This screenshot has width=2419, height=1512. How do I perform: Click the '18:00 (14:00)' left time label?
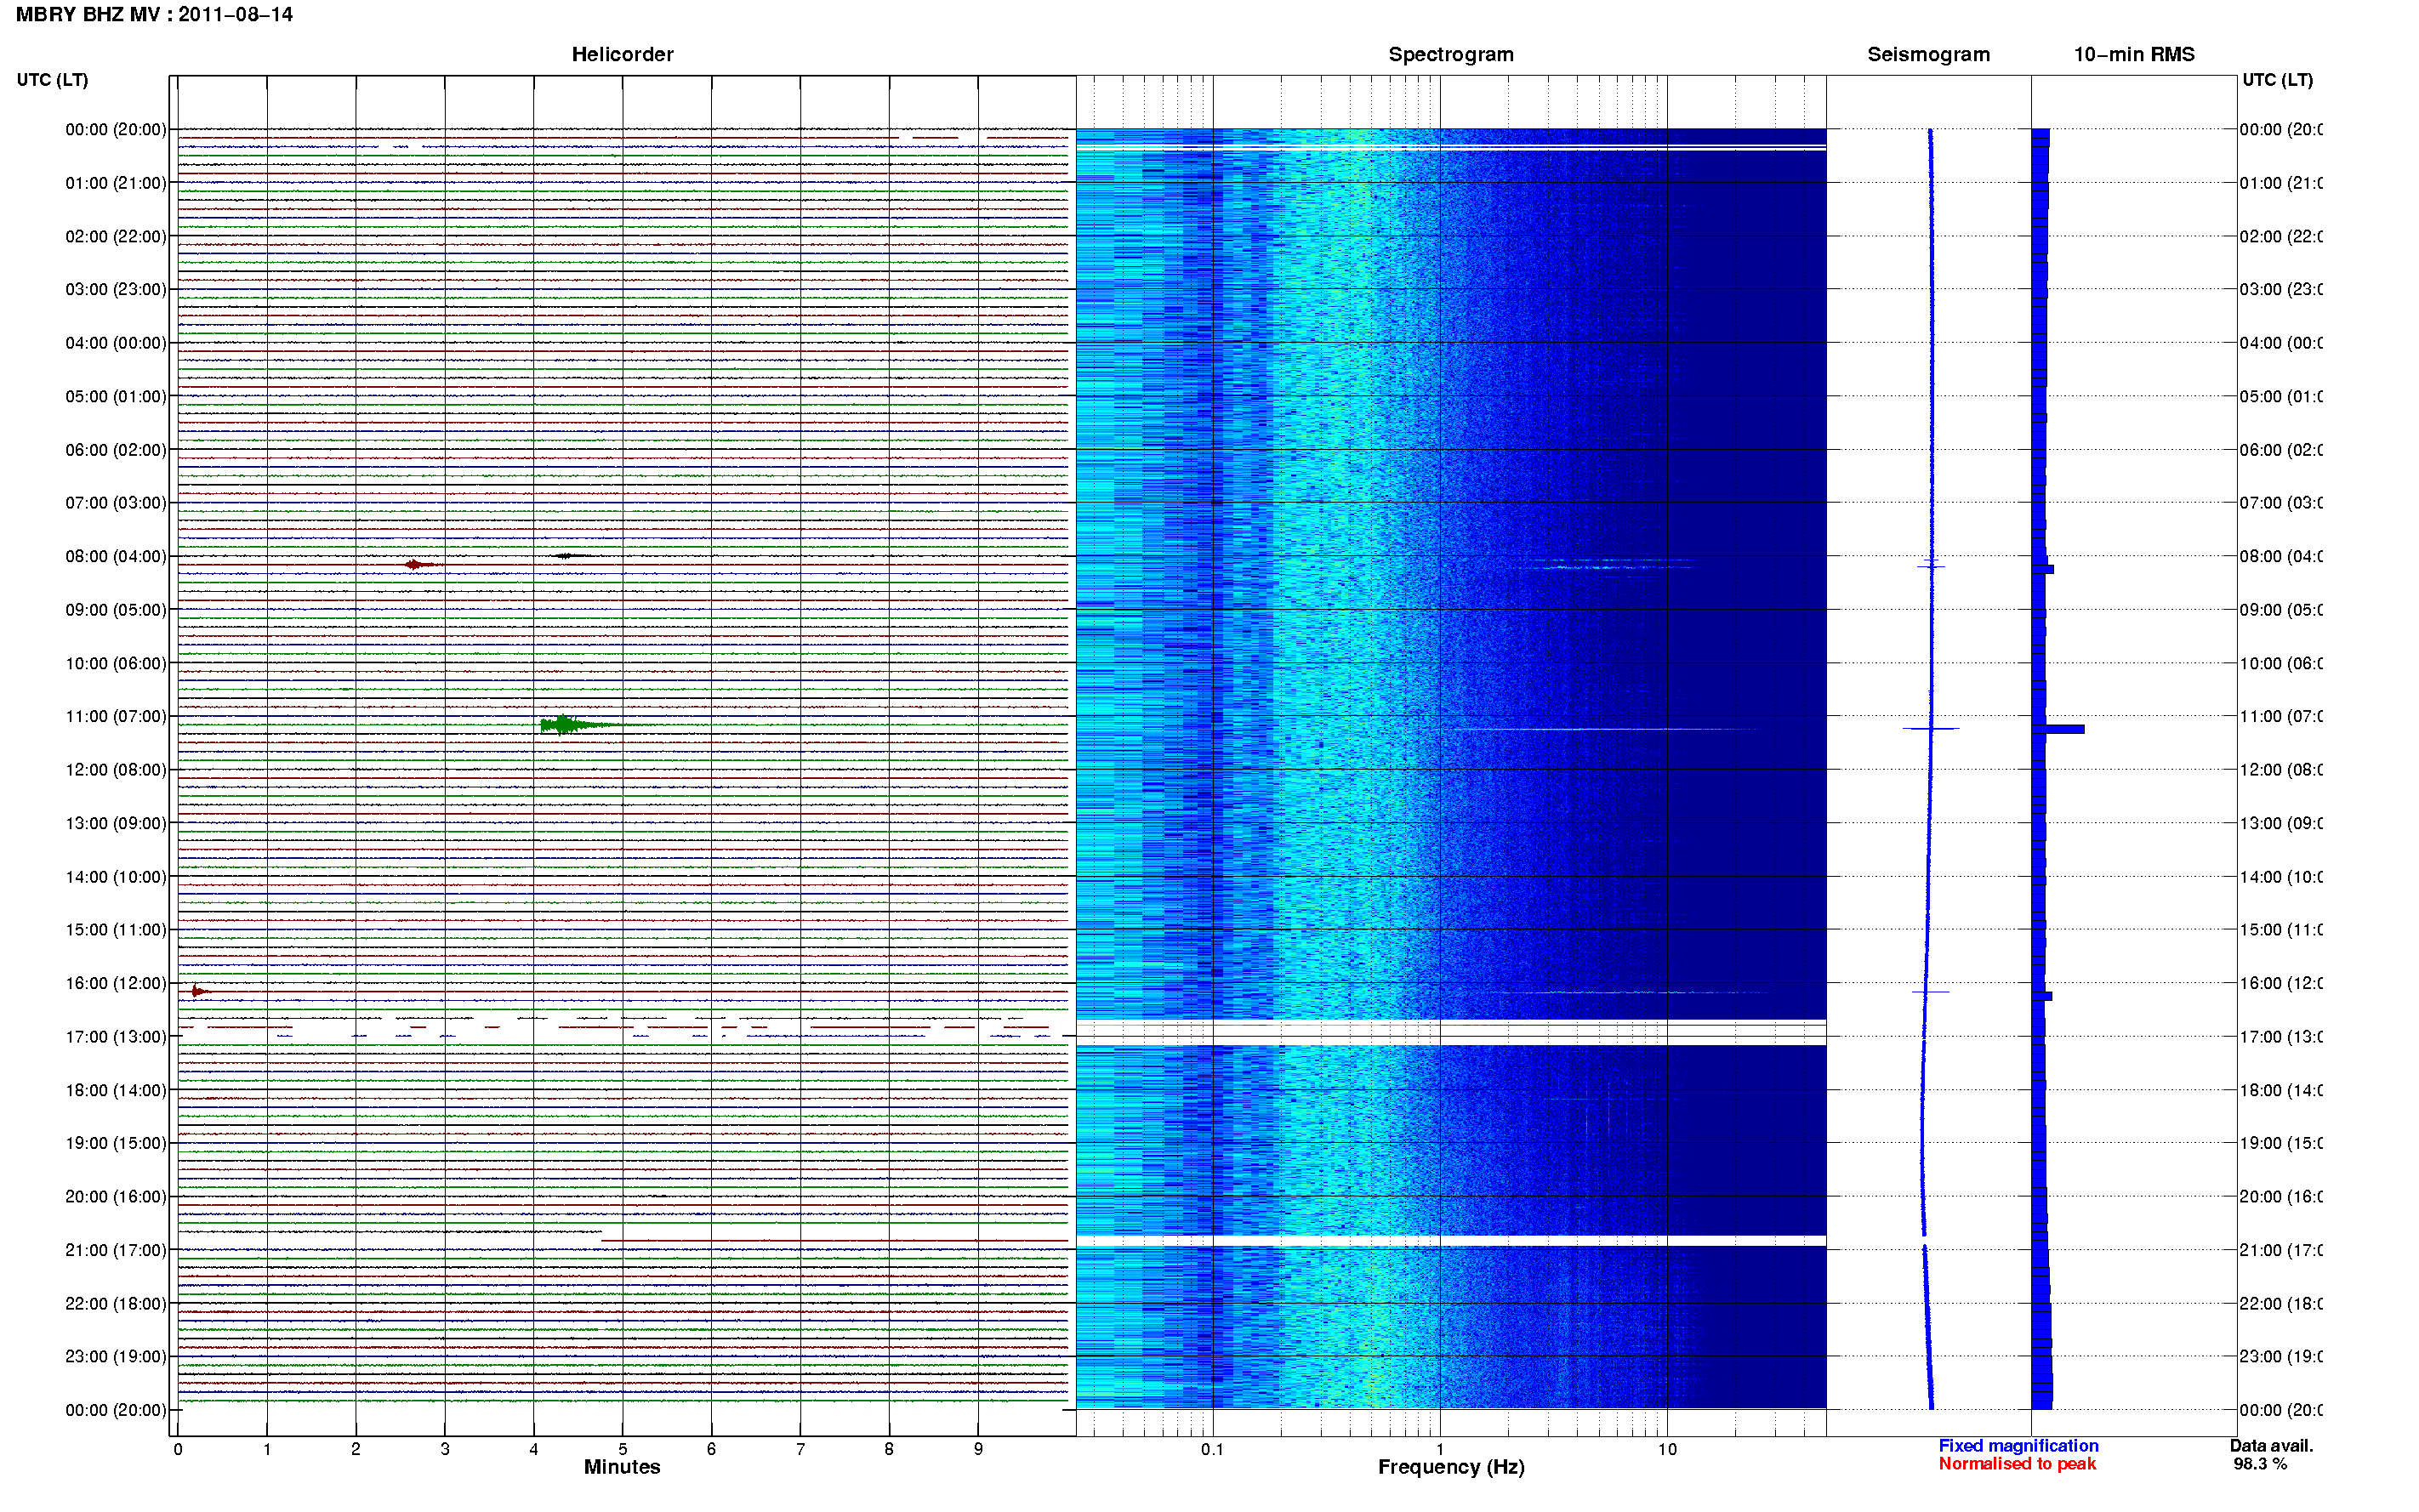pyautogui.click(x=116, y=1090)
